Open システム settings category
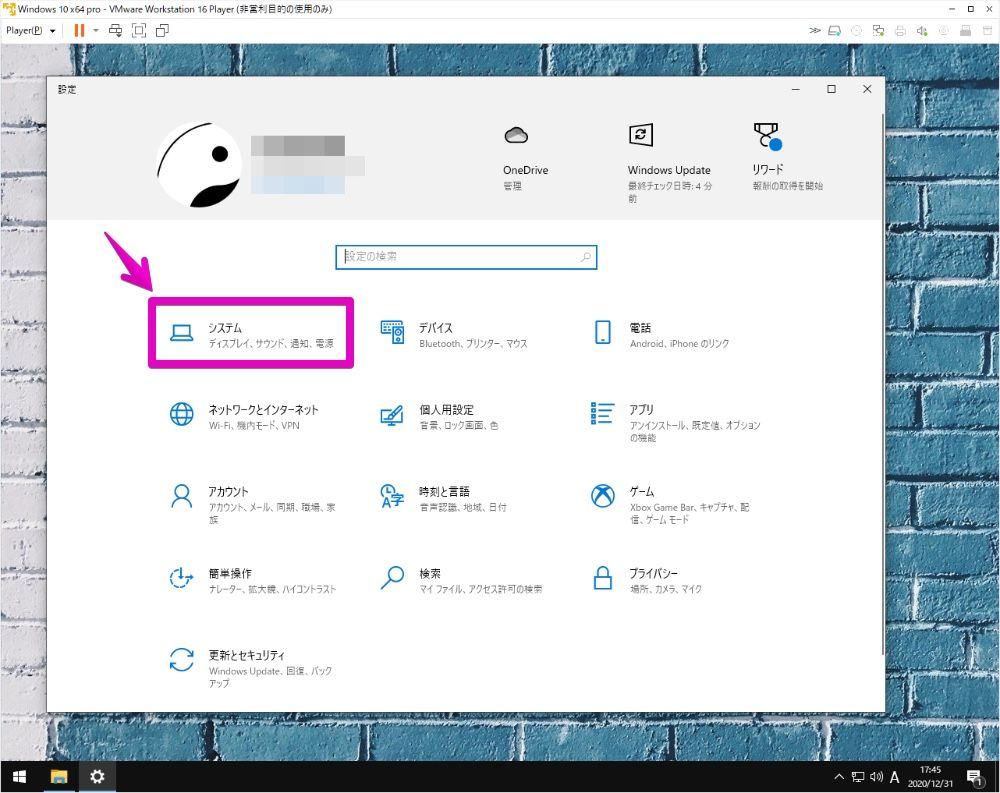This screenshot has width=1000, height=793. [x=251, y=334]
